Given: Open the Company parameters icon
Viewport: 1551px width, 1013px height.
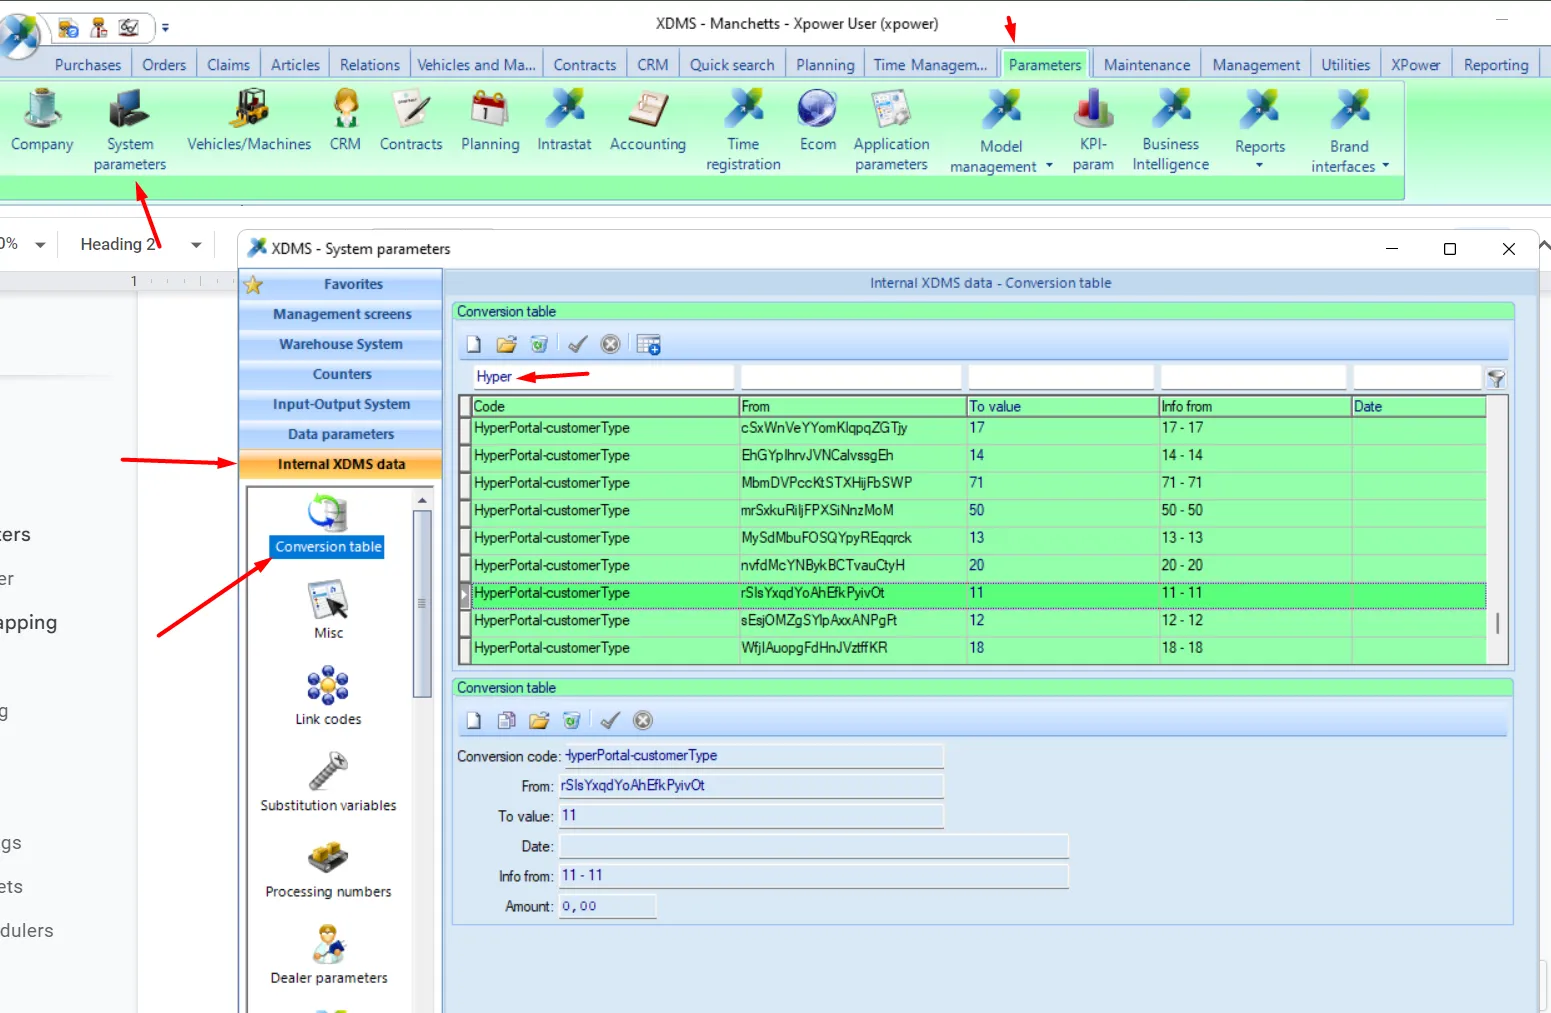Looking at the screenshot, I should 42,120.
